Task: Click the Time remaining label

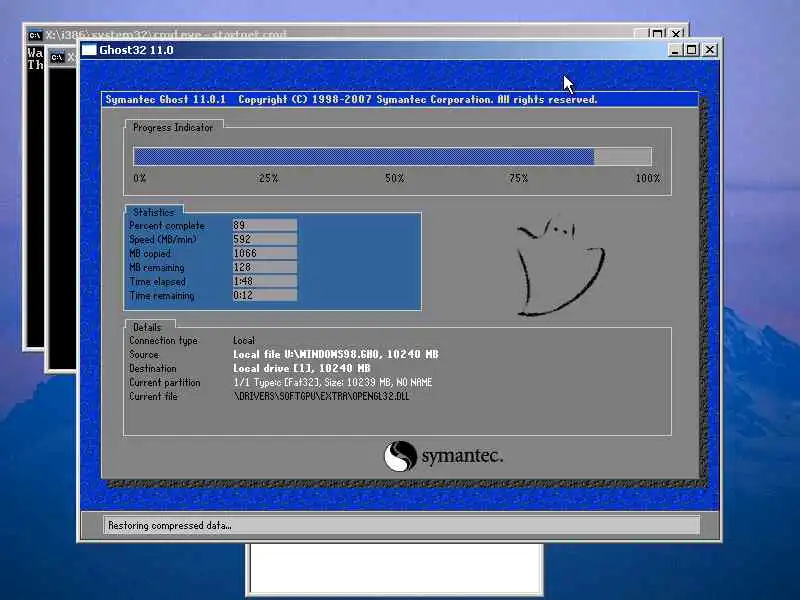Action: click(162, 295)
